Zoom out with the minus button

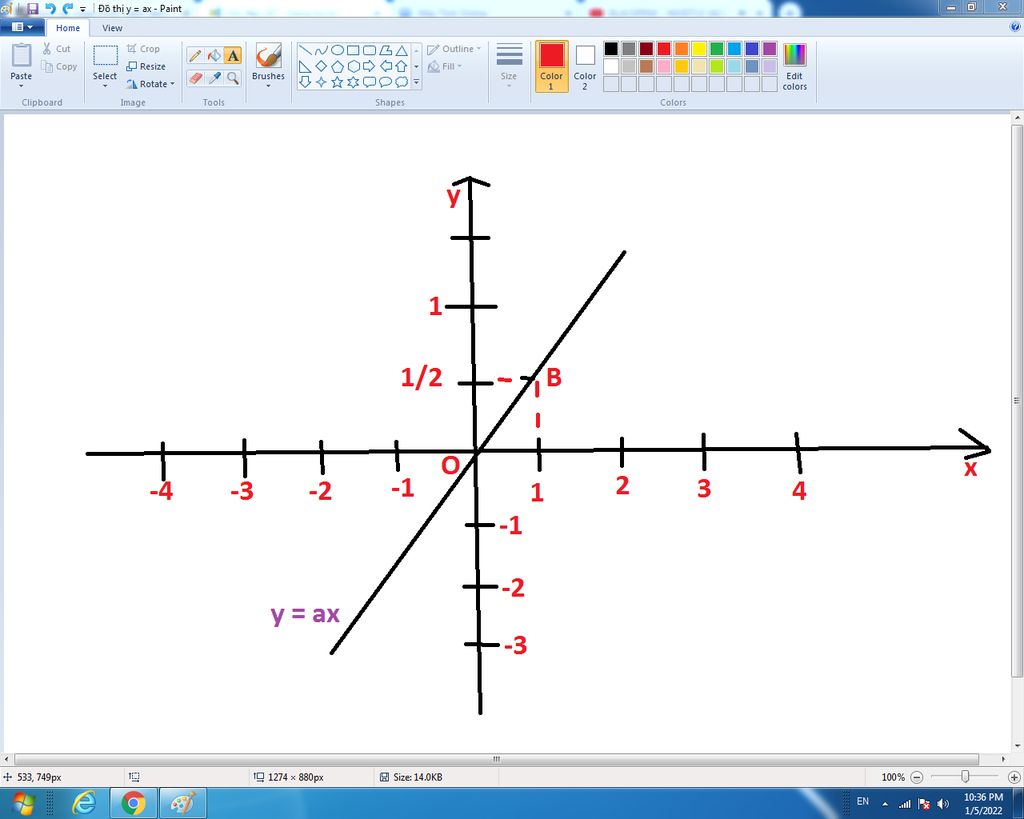coord(917,777)
